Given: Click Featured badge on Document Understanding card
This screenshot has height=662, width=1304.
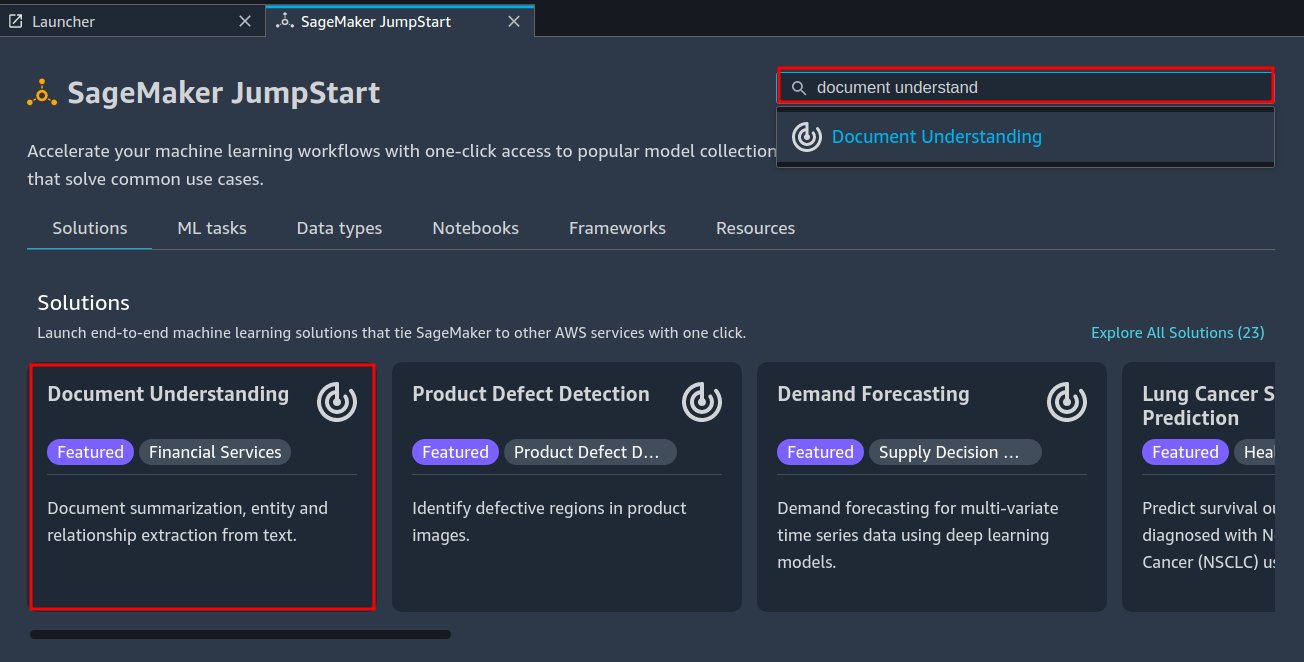Looking at the screenshot, I should point(90,452).
